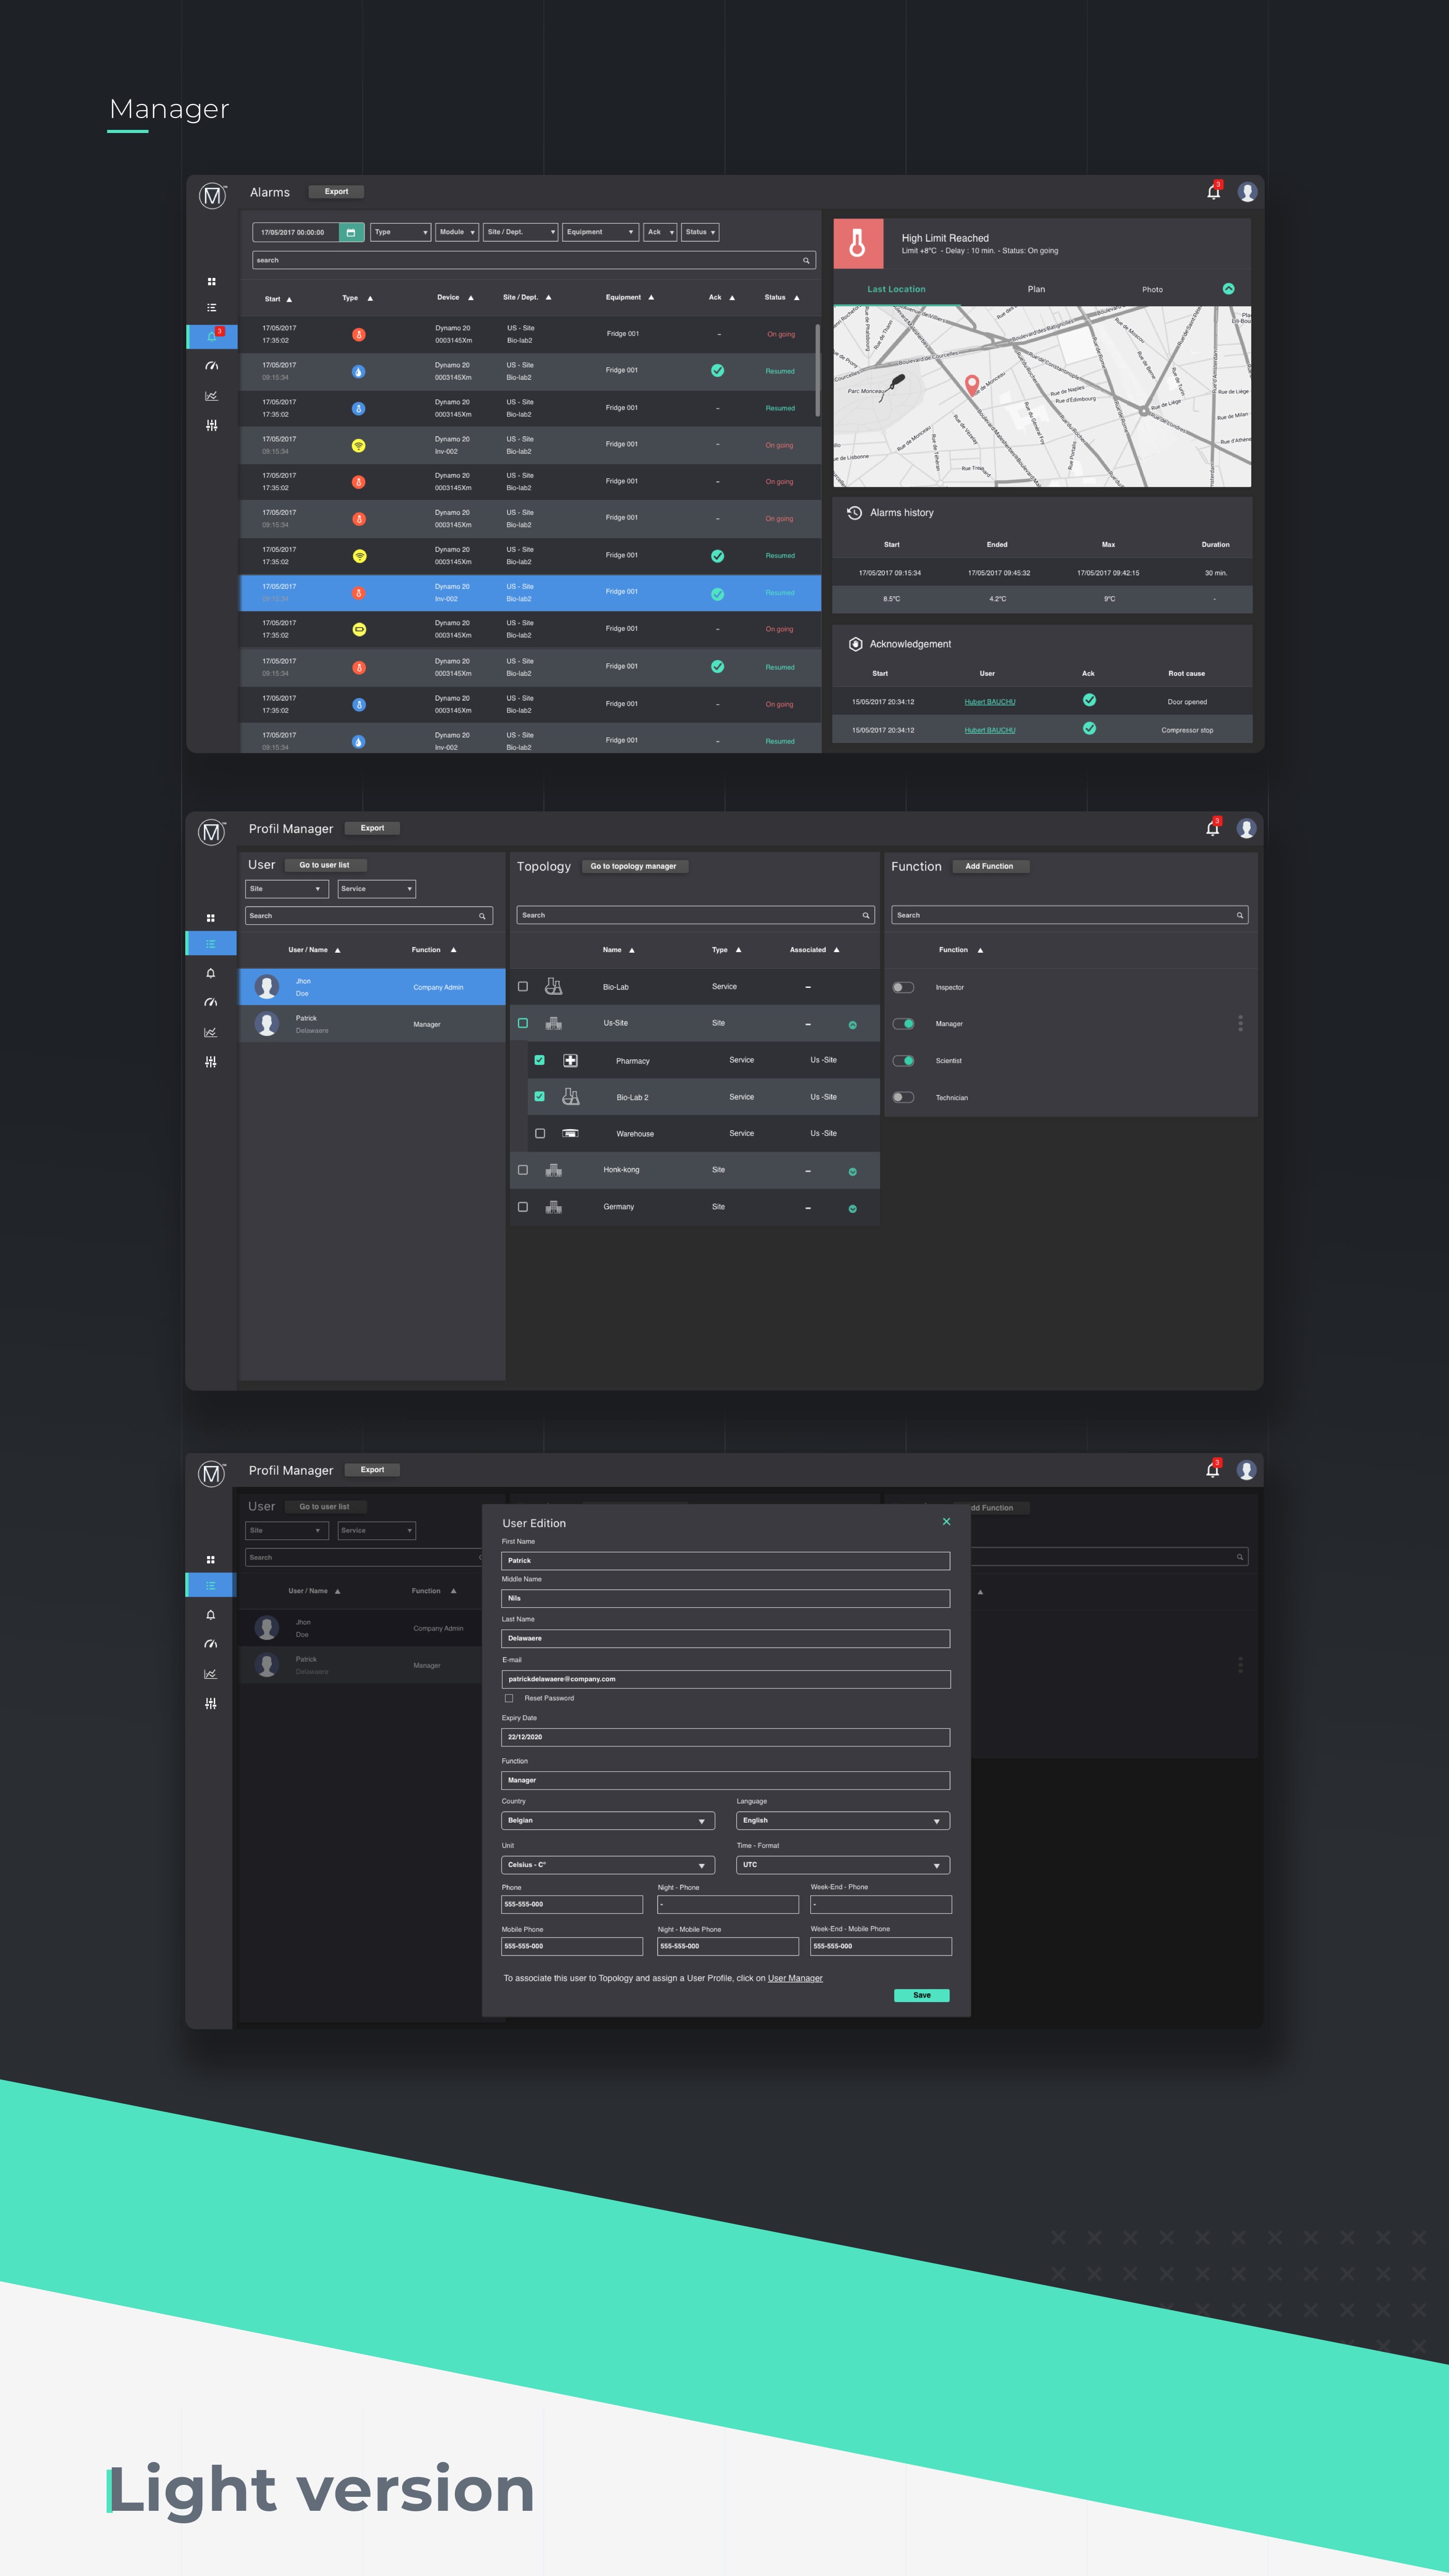Click avatar in highlighted Jhon Doe row

tap(267, 987)
